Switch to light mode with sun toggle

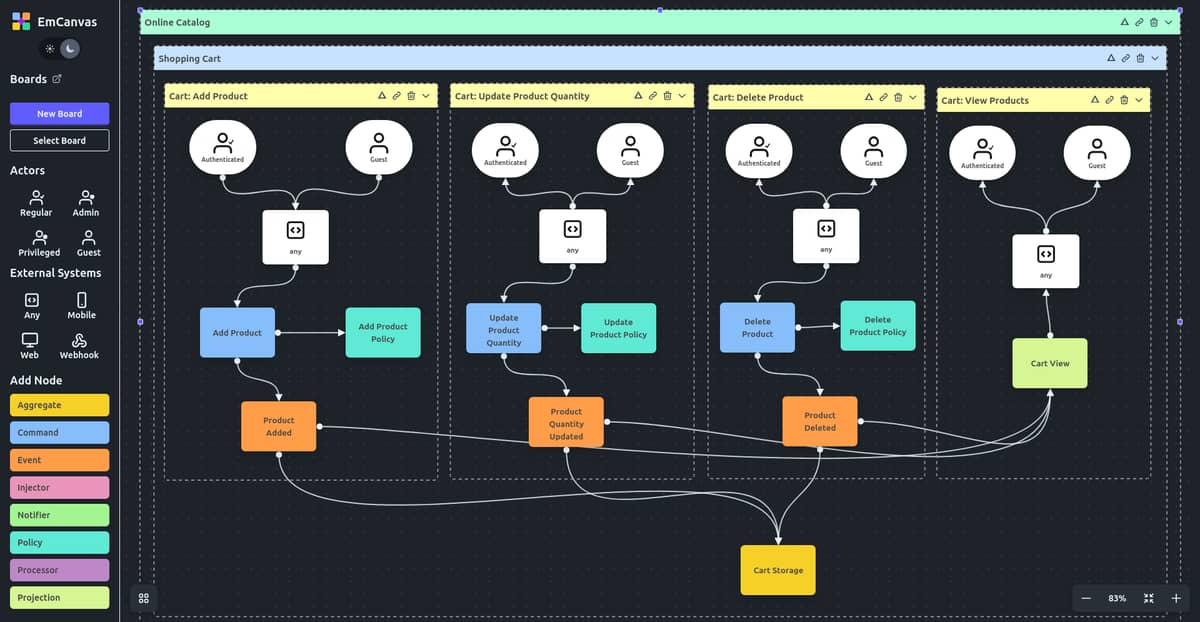pyautogui.click(x=50, y=48)
